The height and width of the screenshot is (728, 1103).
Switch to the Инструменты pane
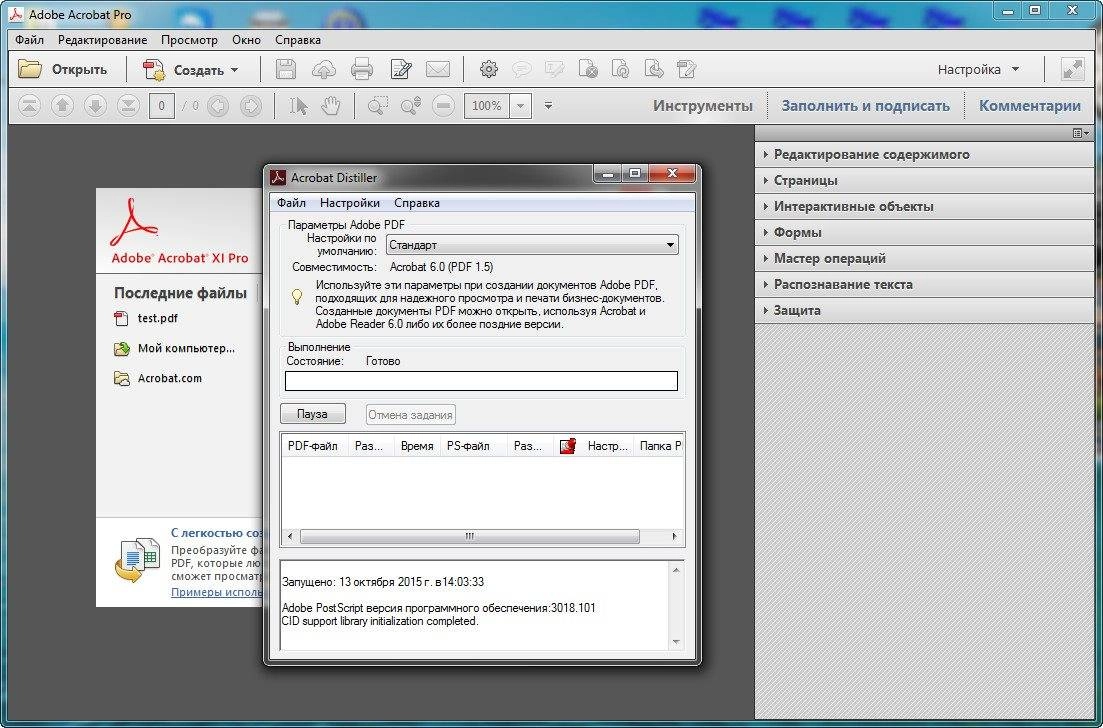(703, 106)
